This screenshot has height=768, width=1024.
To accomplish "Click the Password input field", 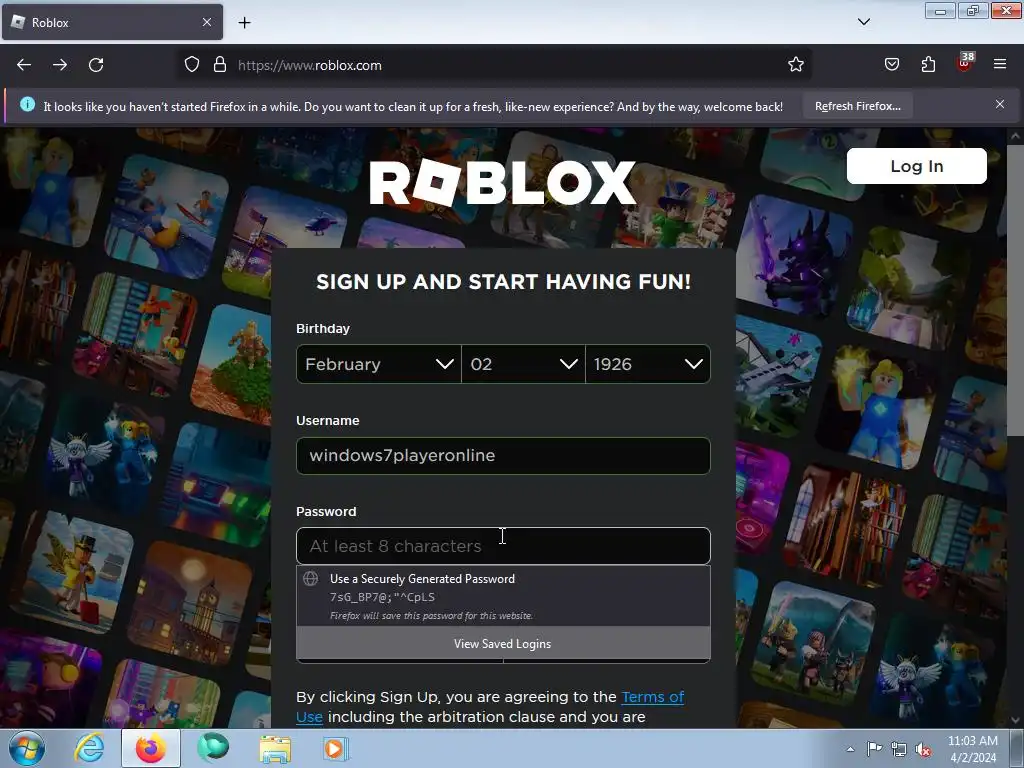I will pyautogui.click(x=503, y=546).
